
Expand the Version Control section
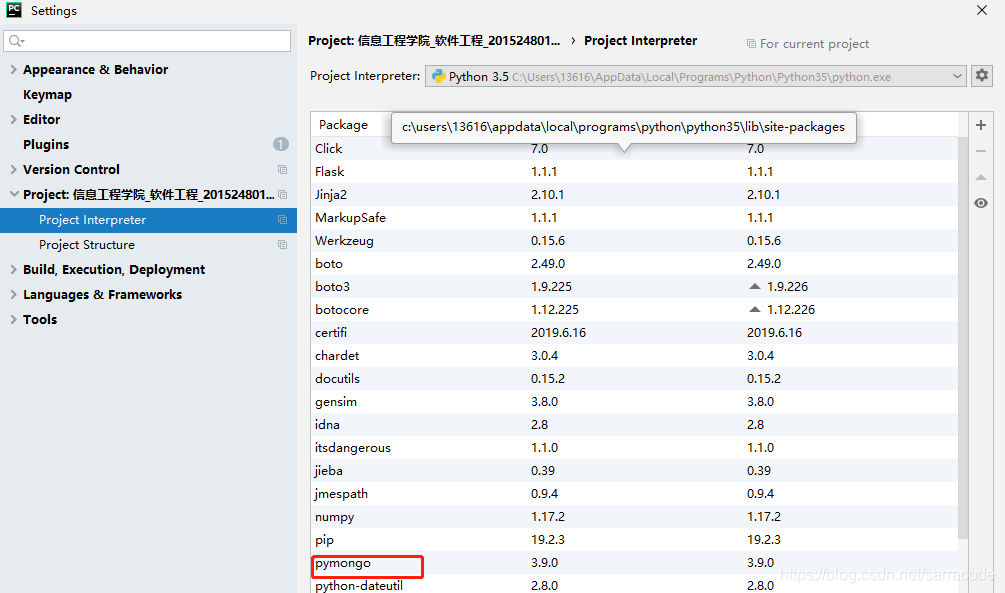(x=13, y=169)
